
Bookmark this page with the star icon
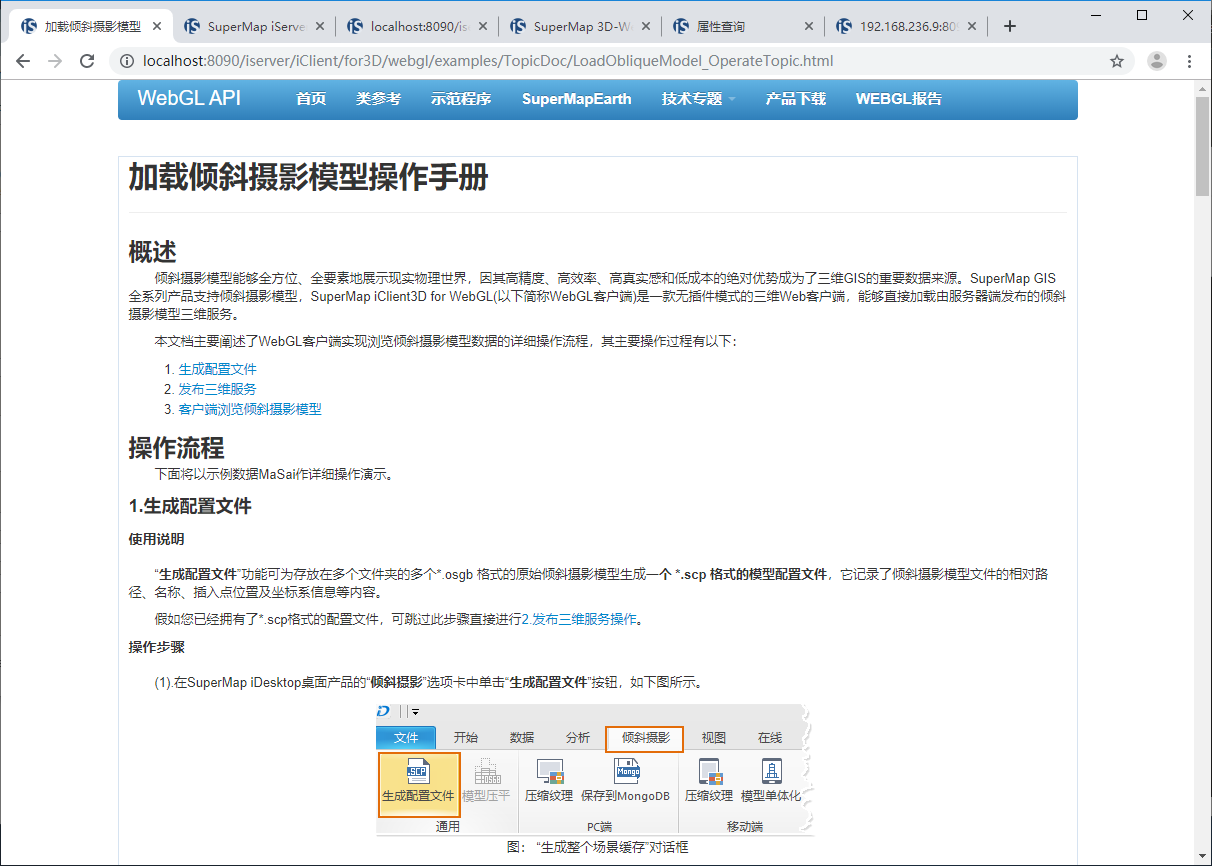click(1117, 61)
